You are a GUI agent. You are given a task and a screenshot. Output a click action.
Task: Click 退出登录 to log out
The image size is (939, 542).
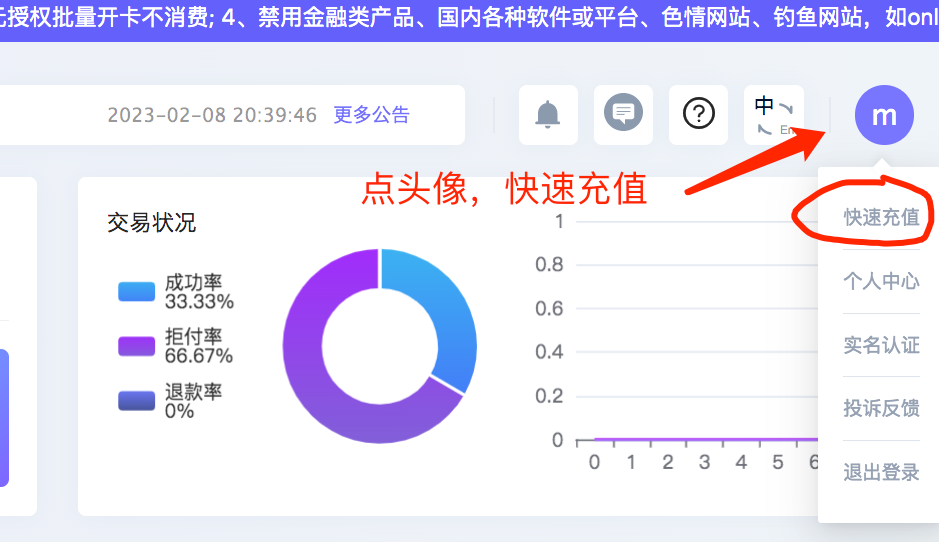tap(882, 473)
